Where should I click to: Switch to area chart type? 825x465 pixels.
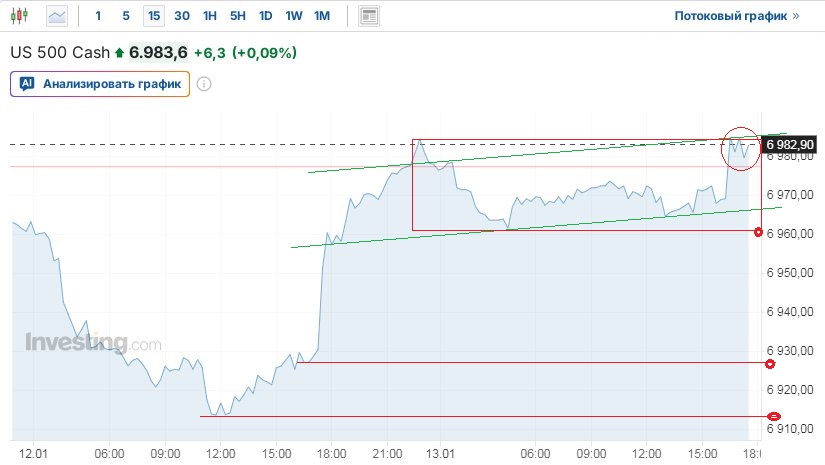click(x=58, y=16)
